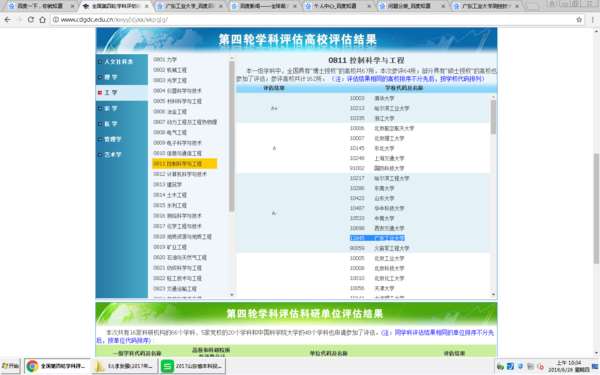Switch to Chrome in the taskbar

57,366
